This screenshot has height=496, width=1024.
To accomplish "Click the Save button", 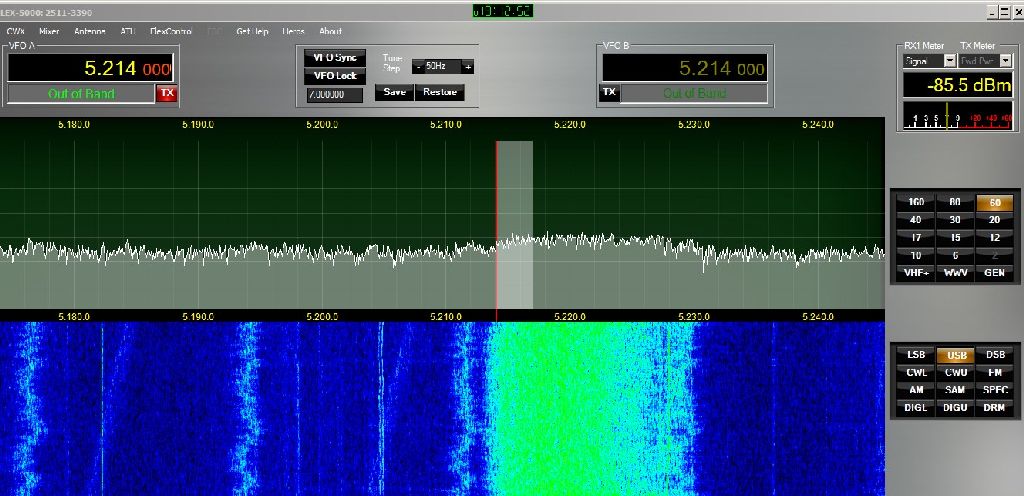I will pos(394,92).
